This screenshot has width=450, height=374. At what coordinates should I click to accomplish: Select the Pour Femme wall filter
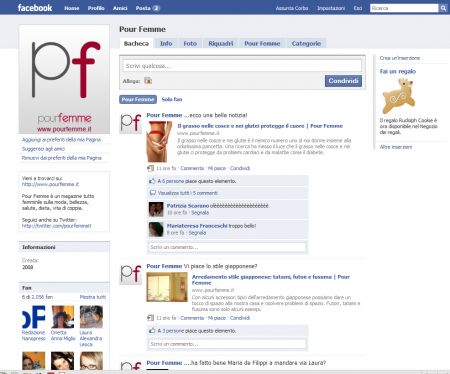point(138,99)
